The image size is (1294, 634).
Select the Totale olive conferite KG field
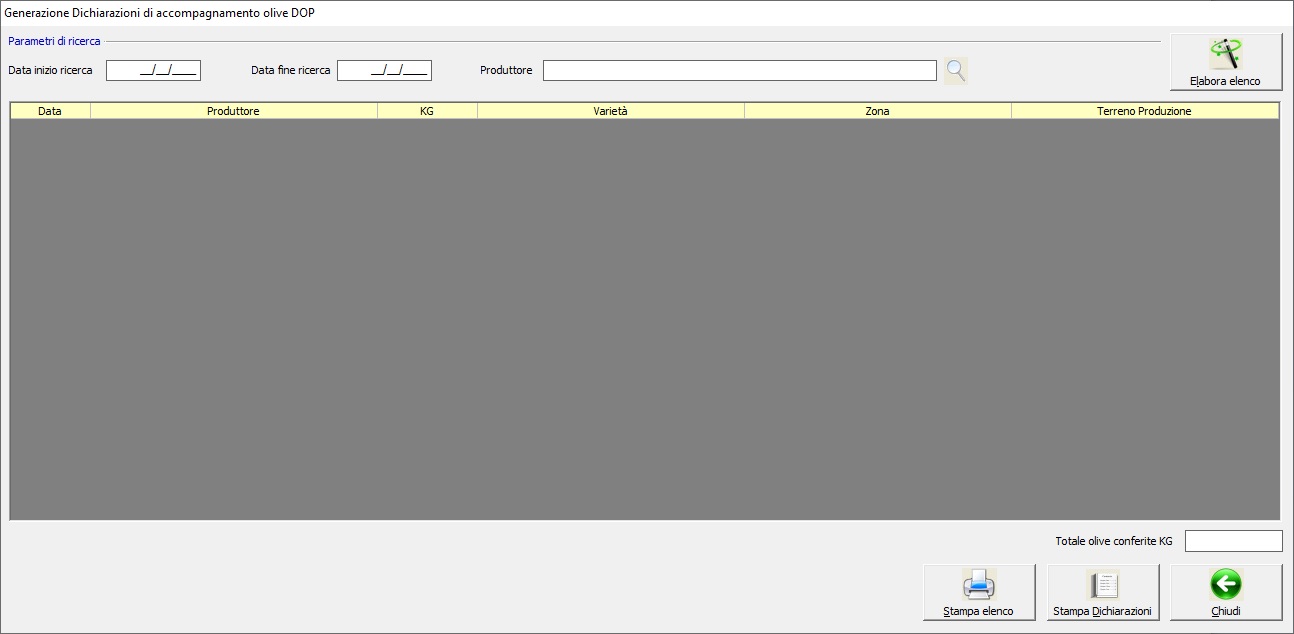point(1234,541)
